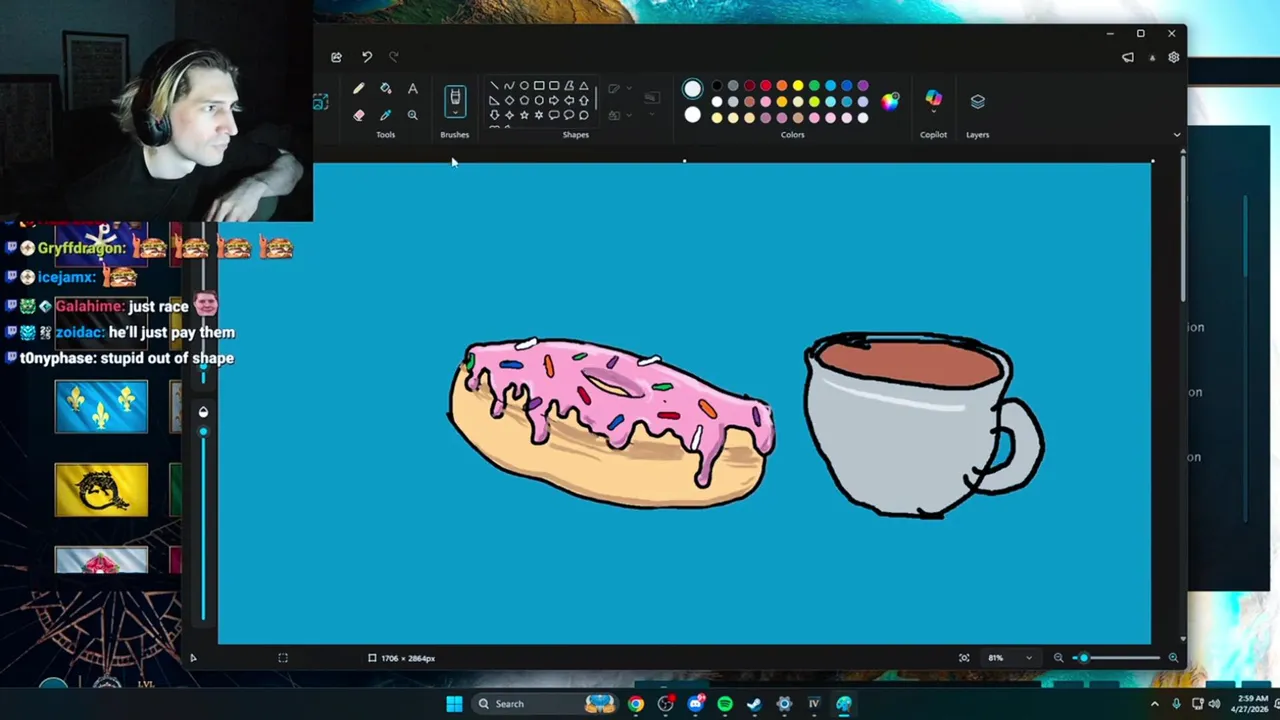Select the Diamond shape
This screenshot has width=1280, height=720.
tap(509, 101)
